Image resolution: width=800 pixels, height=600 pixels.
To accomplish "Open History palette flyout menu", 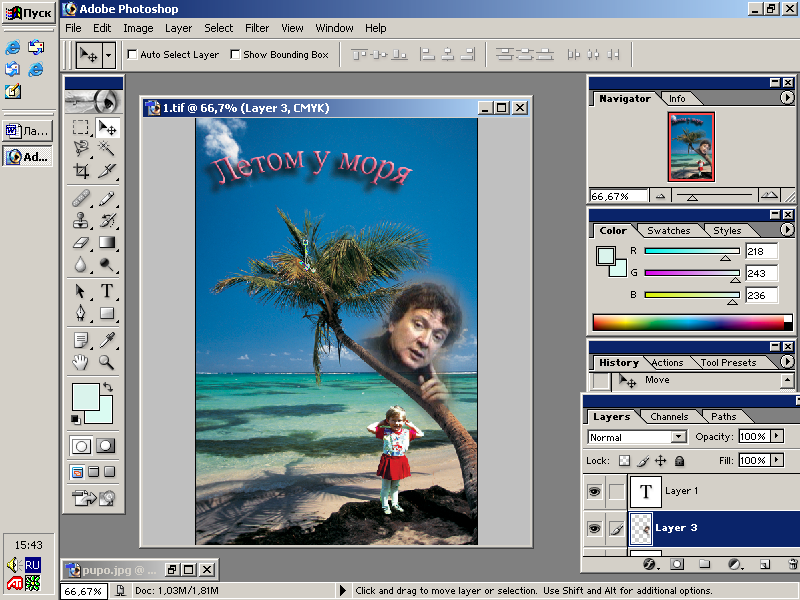I will [787, 362].
